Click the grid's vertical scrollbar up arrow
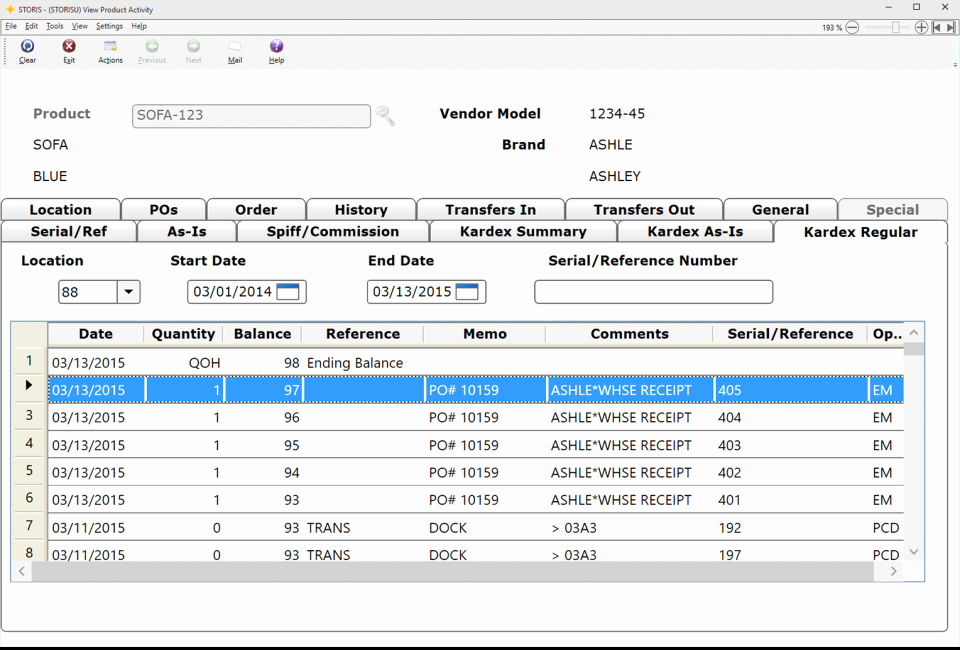This screenshot has height=650, width=960. pyautogui.click(x=913, y=332)
